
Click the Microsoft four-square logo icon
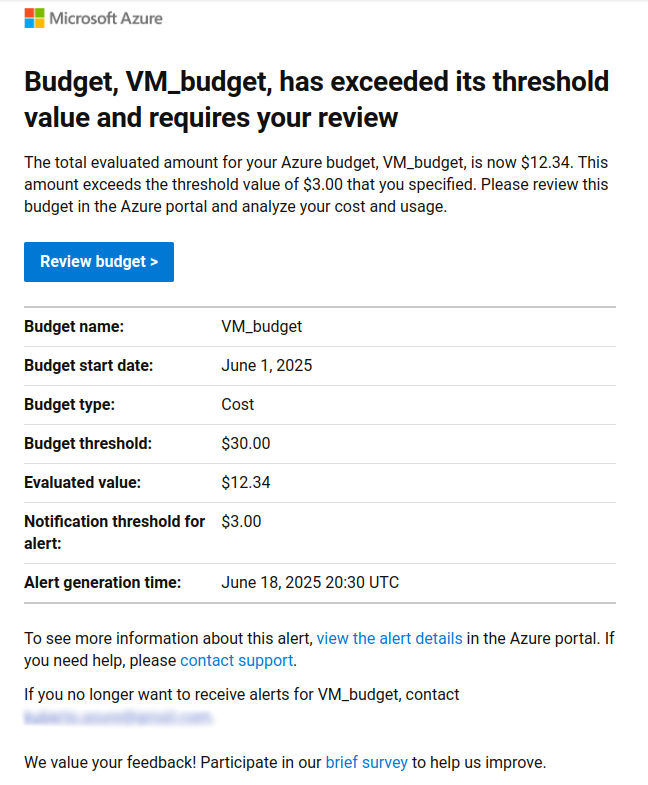click(34, 19)
